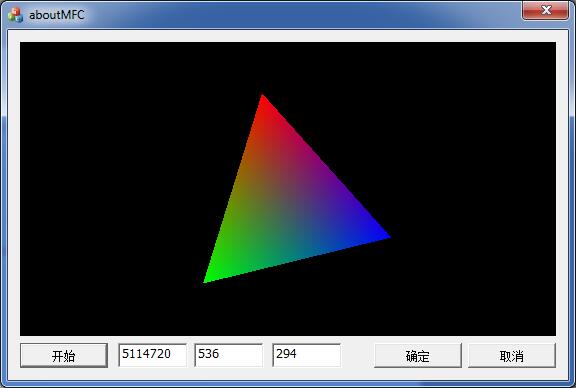Focus the input field showing 5114720
Image resolution: width=576 pixels, height=388 pixels.
[152, 355]
